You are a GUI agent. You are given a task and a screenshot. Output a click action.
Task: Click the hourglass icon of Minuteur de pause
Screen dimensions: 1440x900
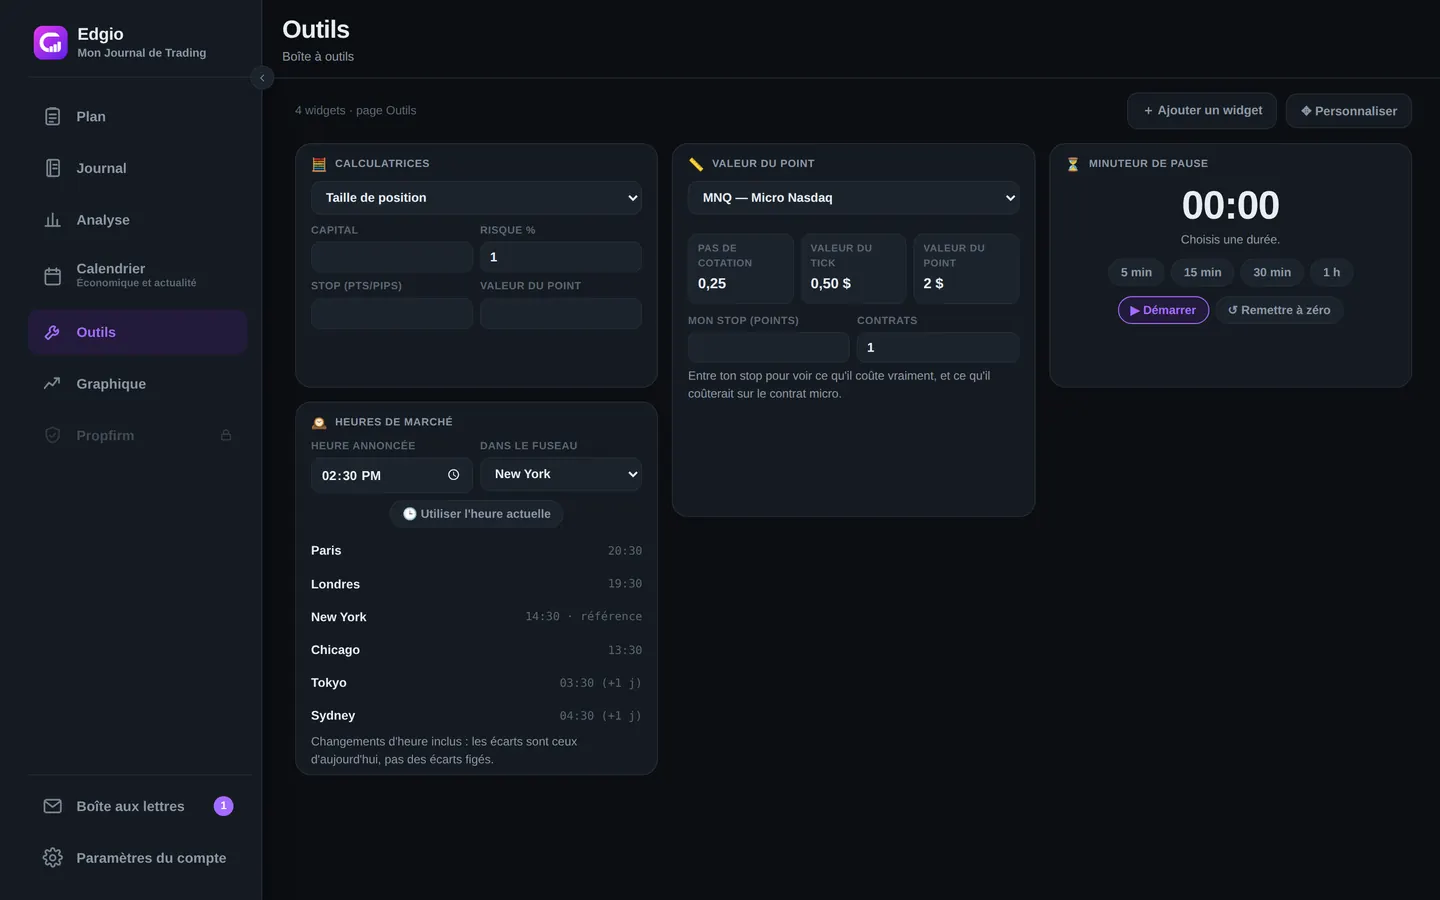tap(1073, 164)
